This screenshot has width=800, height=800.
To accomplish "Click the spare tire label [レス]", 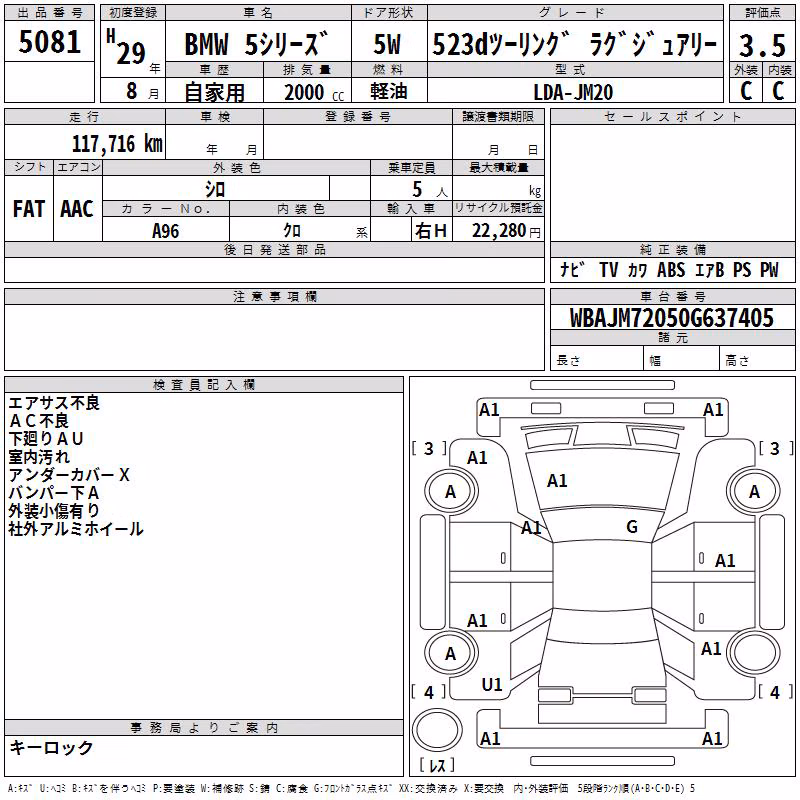I will (x=437, y=765).
